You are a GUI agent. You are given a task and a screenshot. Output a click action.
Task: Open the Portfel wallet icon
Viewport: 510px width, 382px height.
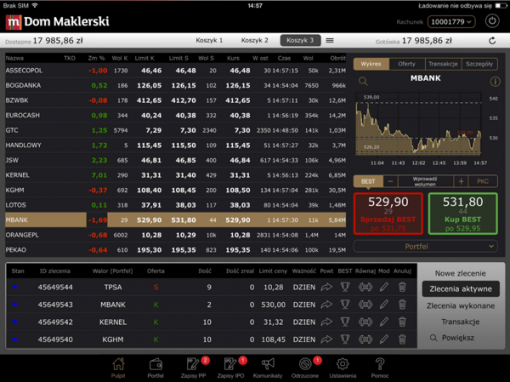click(x=155, y=368)
